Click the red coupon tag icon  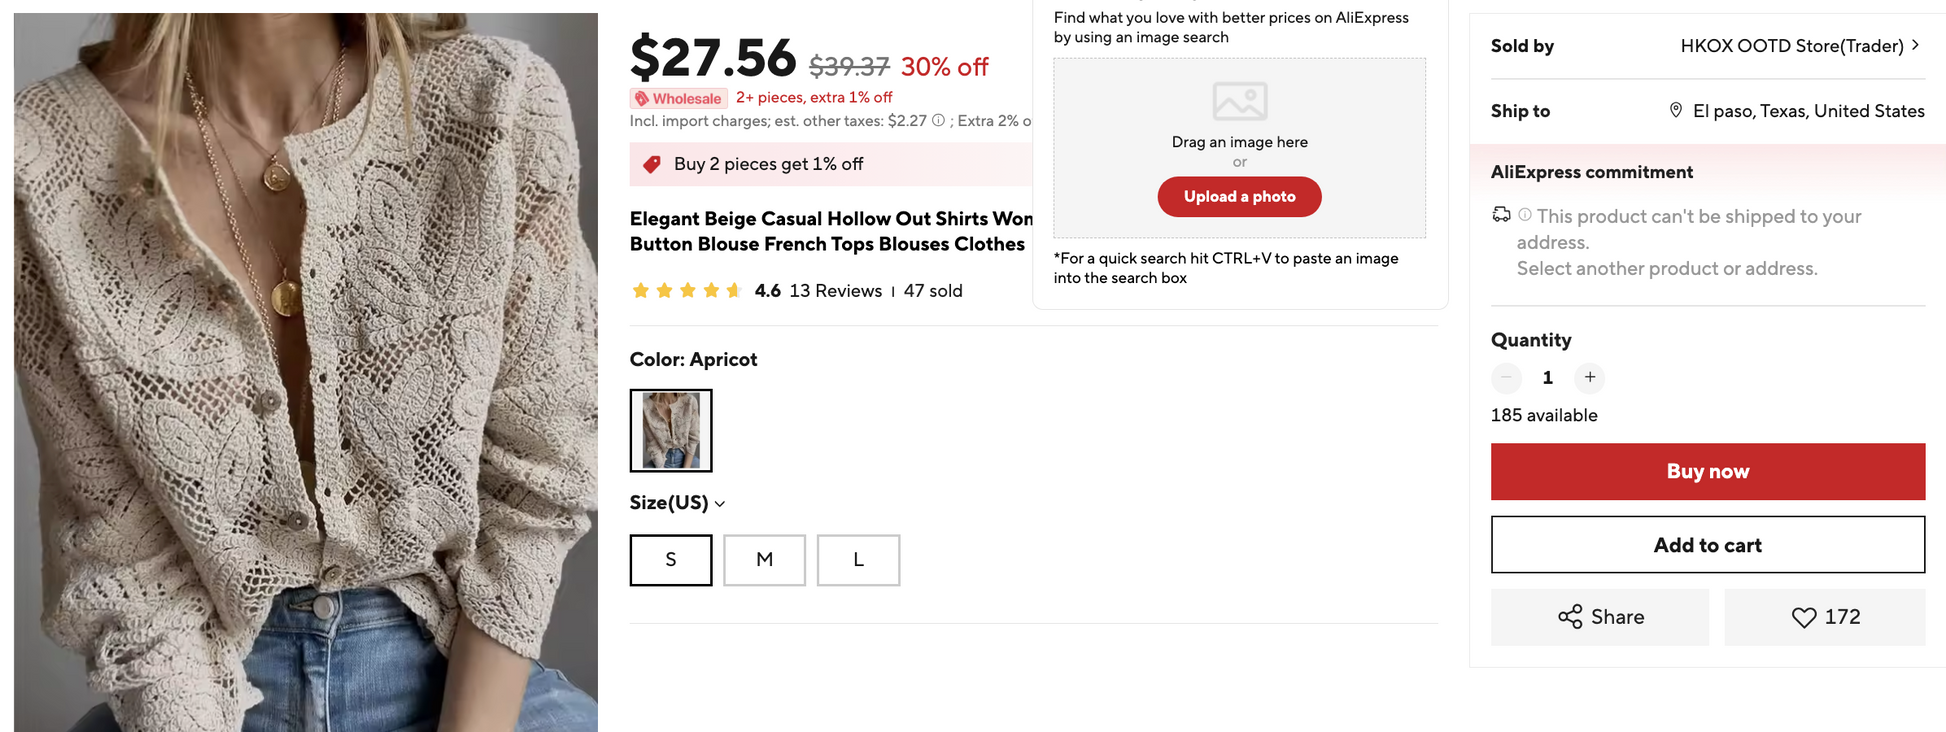coord(651,164)
